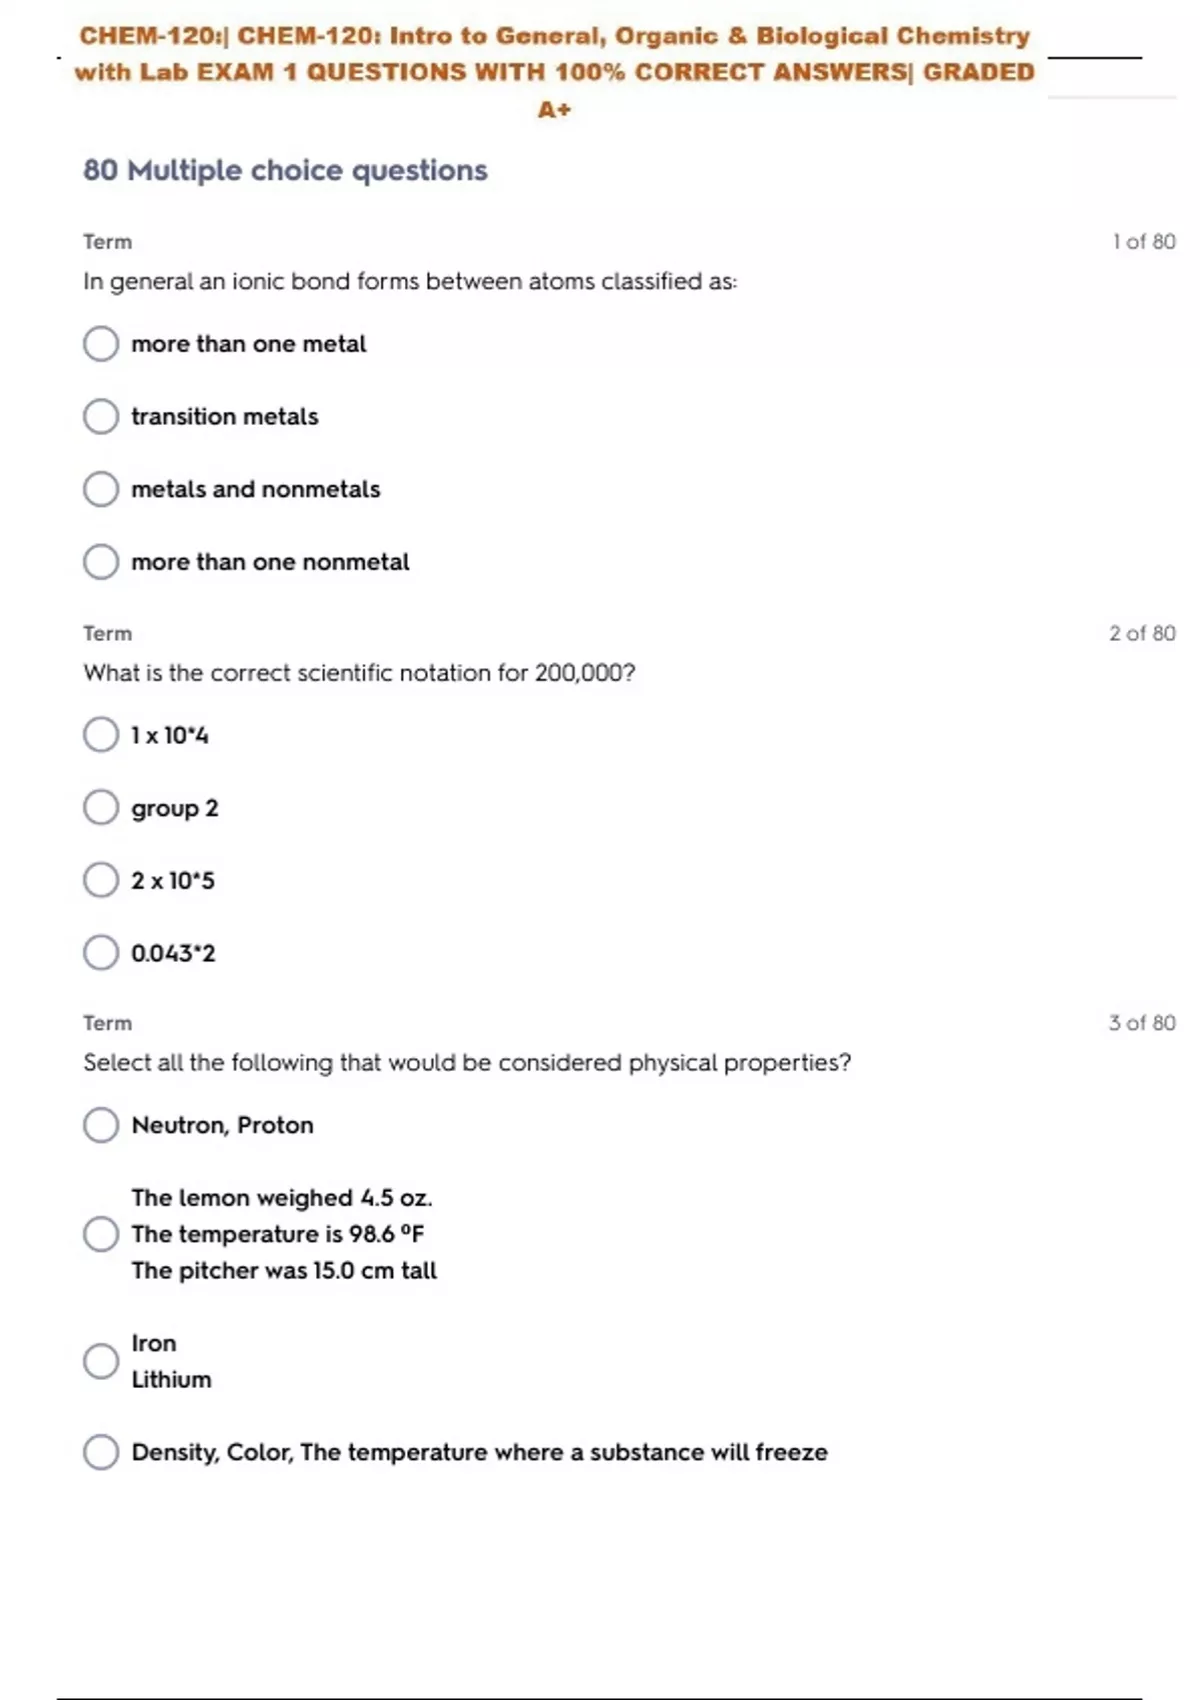Pick '2 x 10*5' as the answer

(101, 881)
